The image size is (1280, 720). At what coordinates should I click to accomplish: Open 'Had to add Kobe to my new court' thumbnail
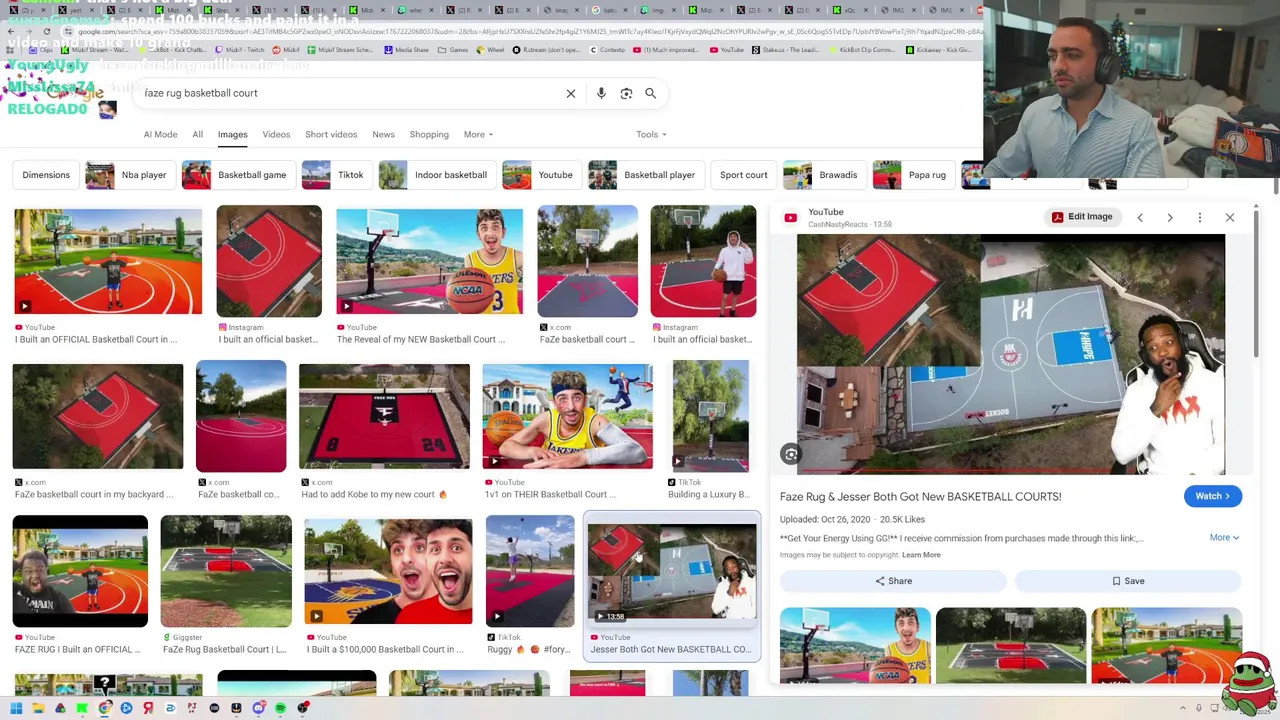pos(384,416)
